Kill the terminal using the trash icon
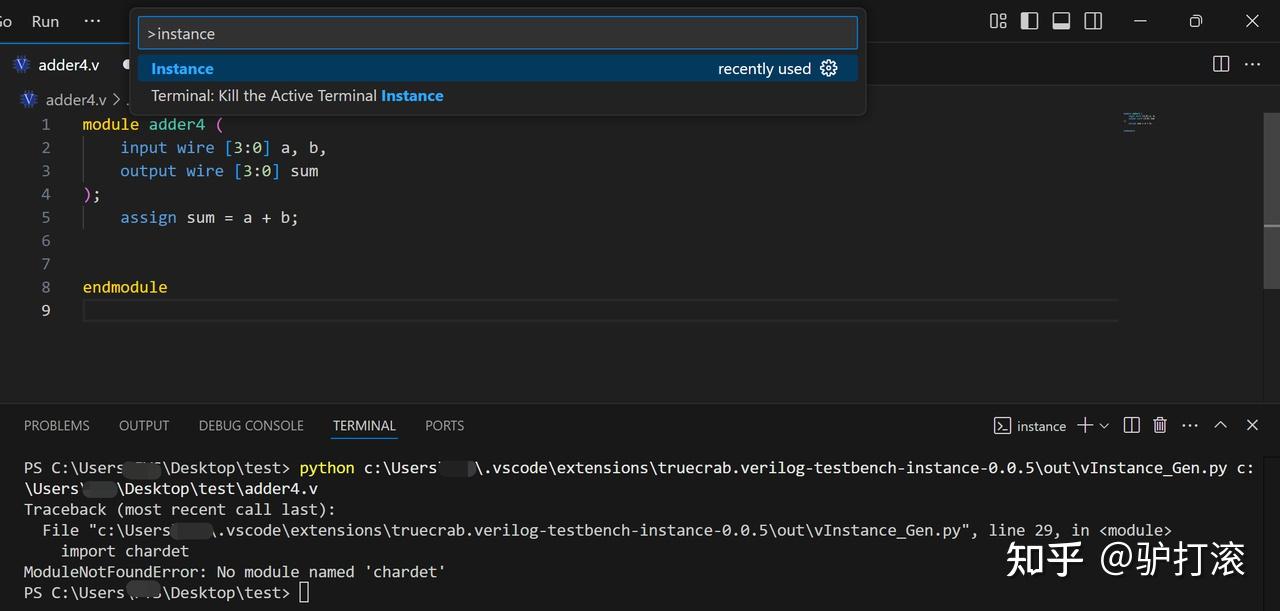Image resolution: width=1280 pixels, height=611 pixels. click(1160, 425)
